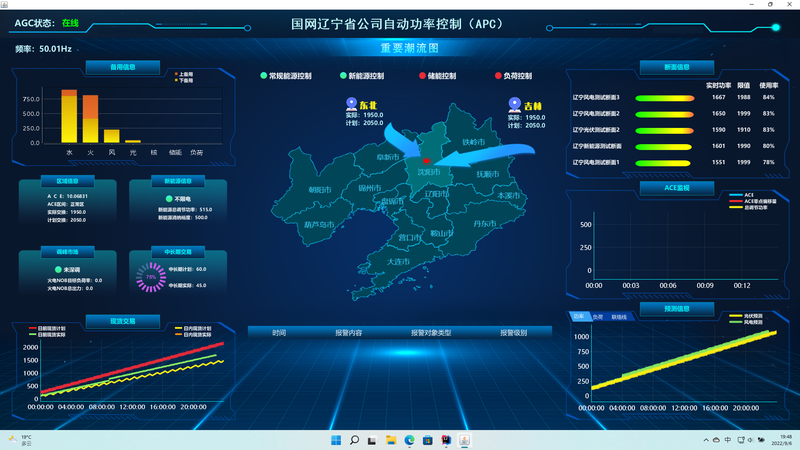Switch to the 联络线 forecast tab
Screen dimensions: 800x450
point(619,317)
